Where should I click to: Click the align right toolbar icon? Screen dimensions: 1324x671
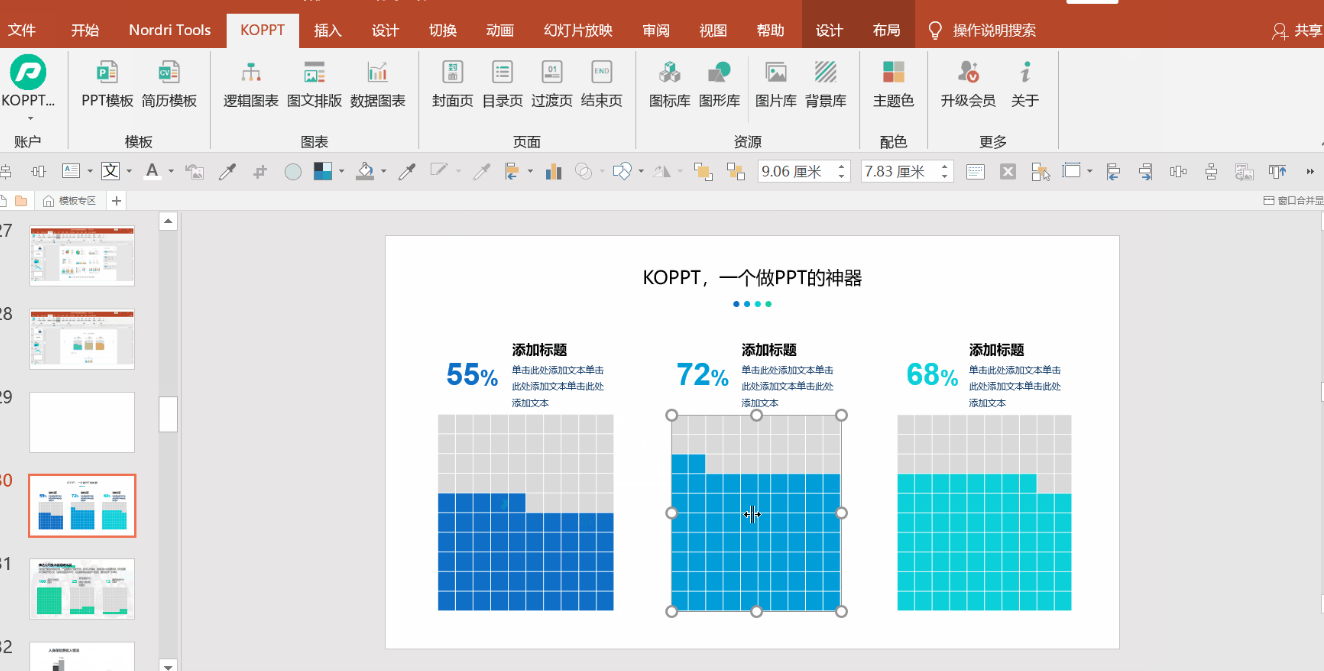pyautogui.click(x=1146, y=172)
